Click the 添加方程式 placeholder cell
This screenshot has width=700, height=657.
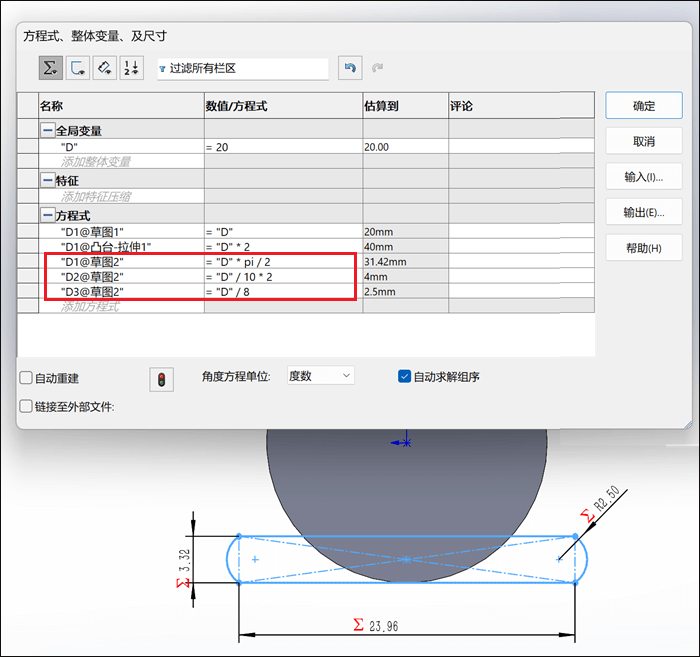[121, 306]
